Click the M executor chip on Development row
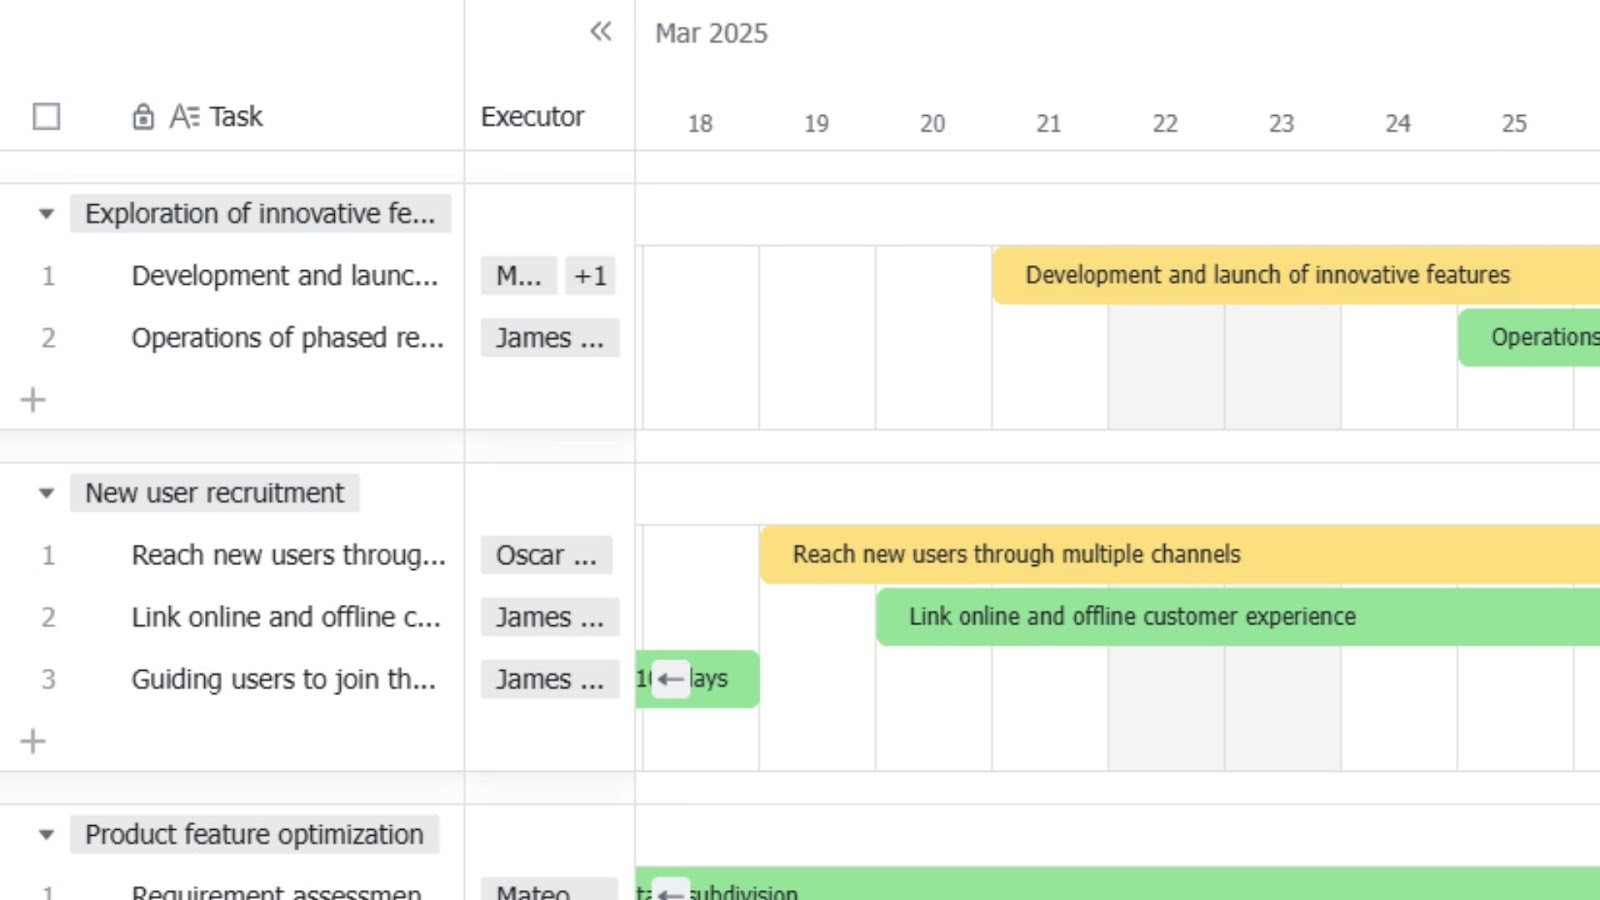Screen dimensions: 1600x900 pyautogui.click(x=518, y=276)
